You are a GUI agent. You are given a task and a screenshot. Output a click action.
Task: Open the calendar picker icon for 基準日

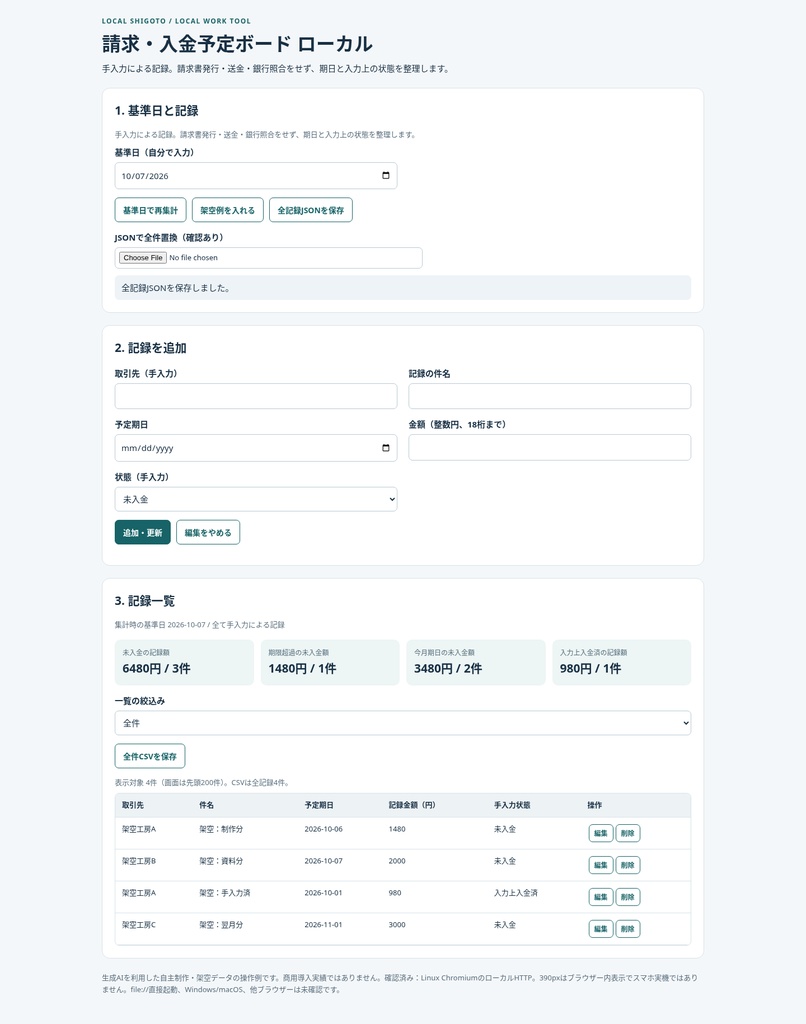click(385, 176)
